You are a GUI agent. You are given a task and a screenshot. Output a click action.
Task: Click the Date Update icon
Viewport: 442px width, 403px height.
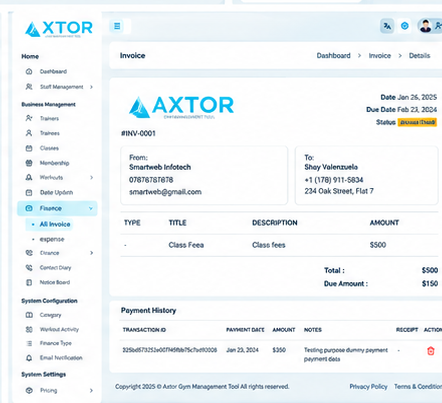(29, 192)
